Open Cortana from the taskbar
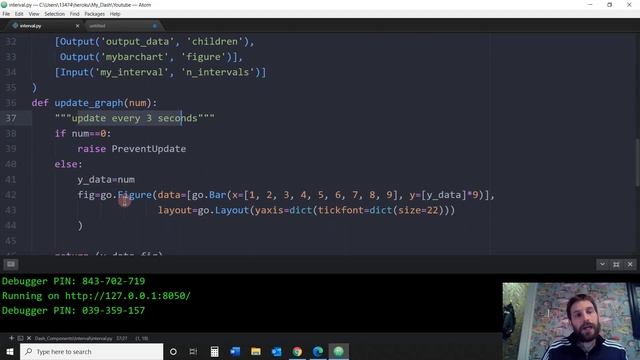 pyautogui.click(x=173, y=351)
